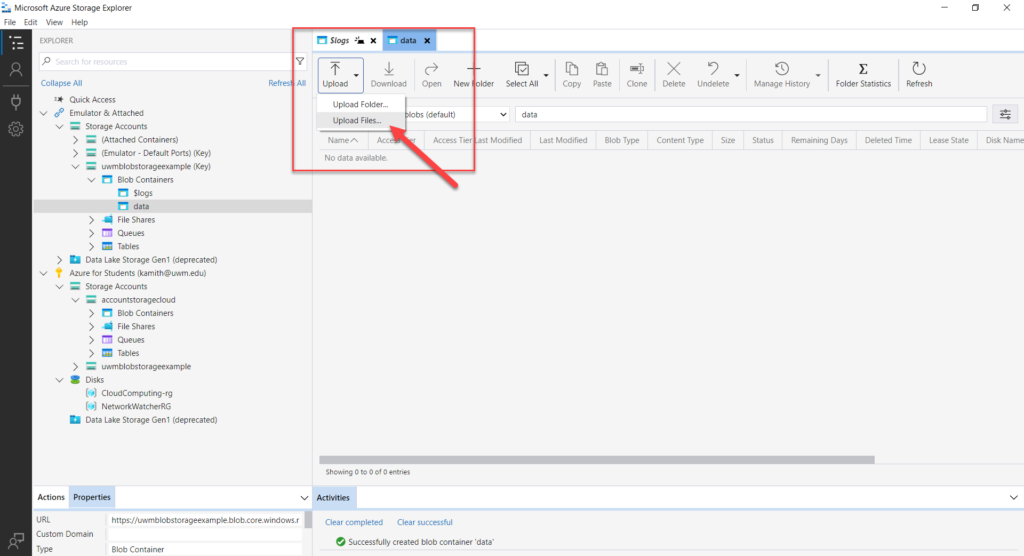Open the Manage History dropdown arrow
The height and width of the screenshot is (556, 1024).
coord(818,75)
